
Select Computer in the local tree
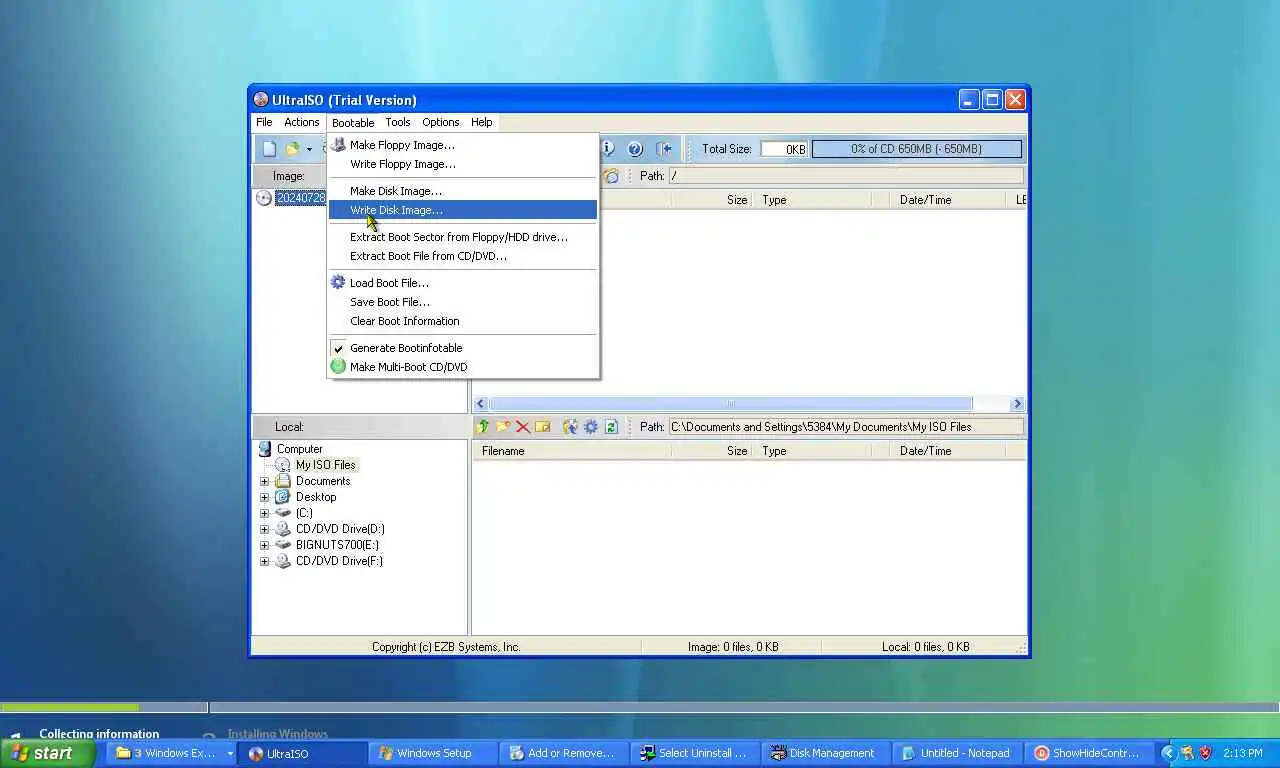(x=299, y=449)
